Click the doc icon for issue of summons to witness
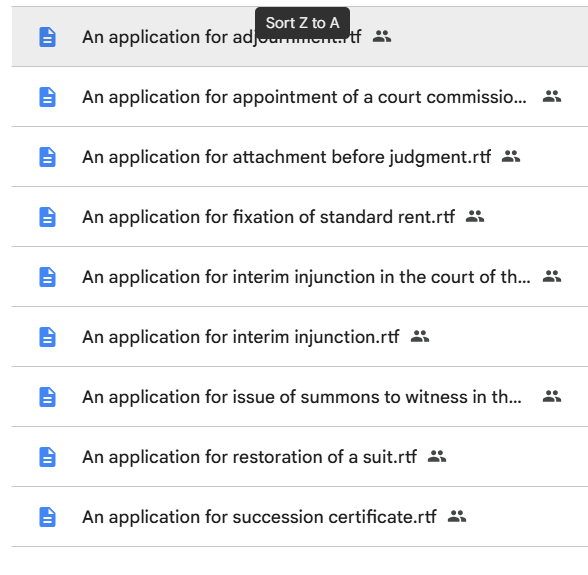Viewport: 588px width, 575px height. [48, 397]
